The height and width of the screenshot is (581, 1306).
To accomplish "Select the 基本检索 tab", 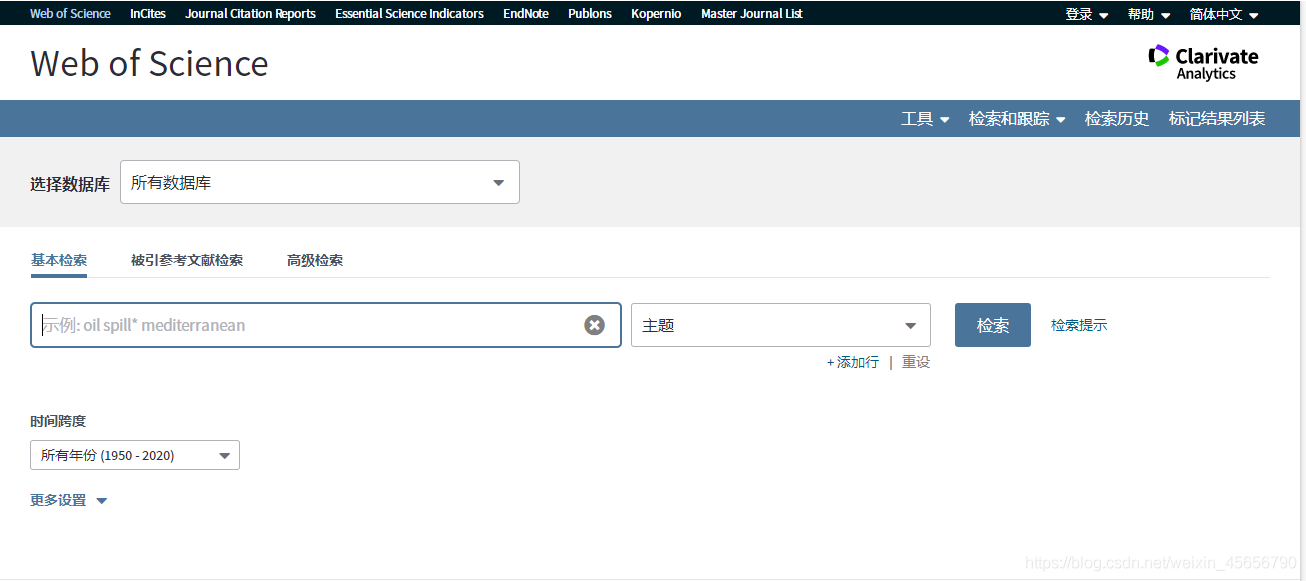I will tap(59, 260).
